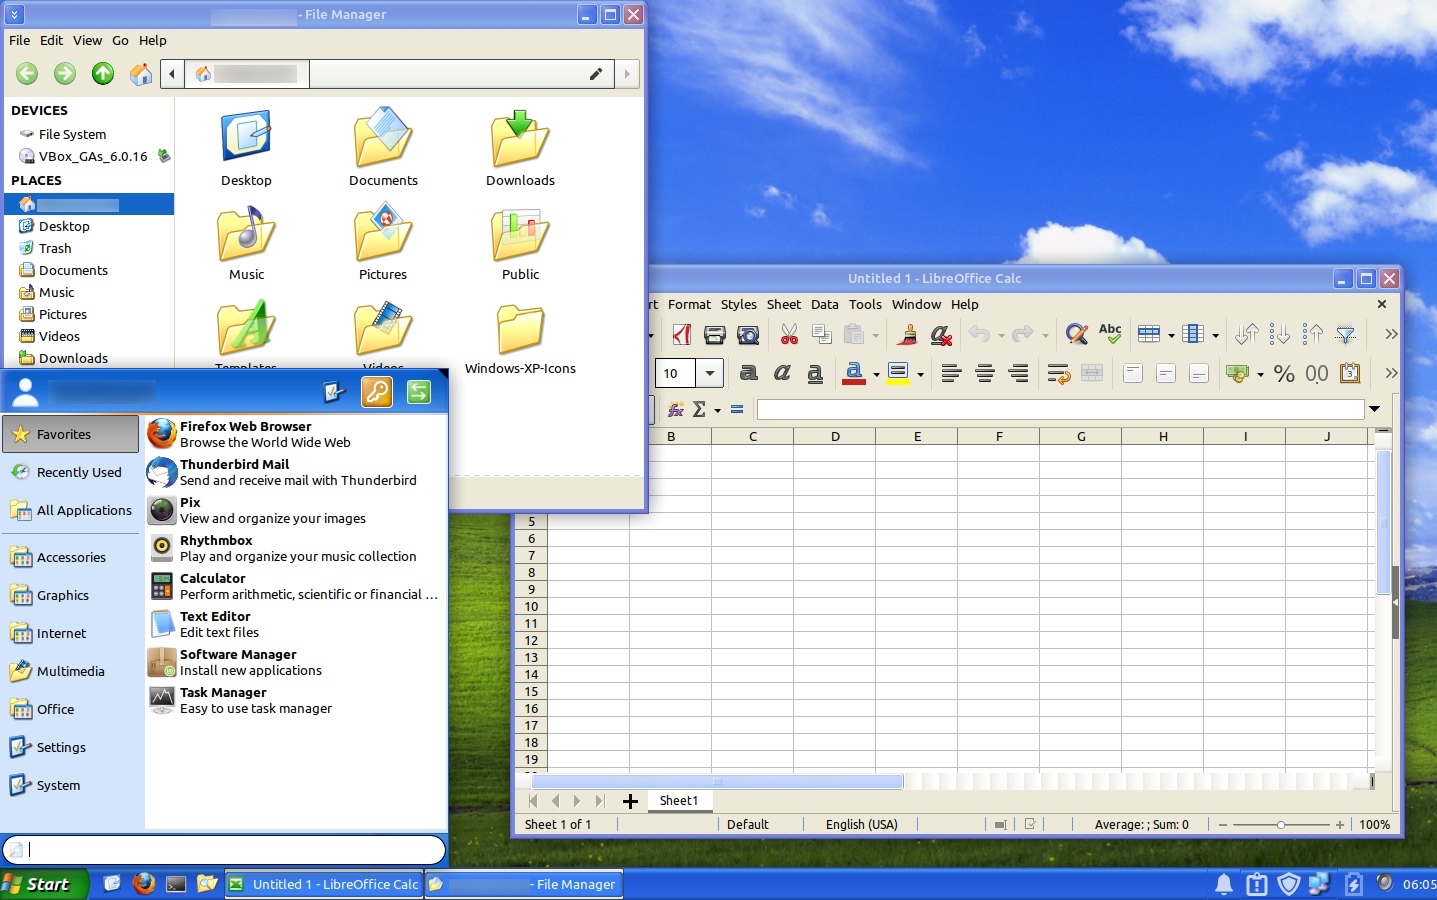Screen dimensions: 1437x900
Task: Click the Export as PDF icon
Action: (682, 335)
